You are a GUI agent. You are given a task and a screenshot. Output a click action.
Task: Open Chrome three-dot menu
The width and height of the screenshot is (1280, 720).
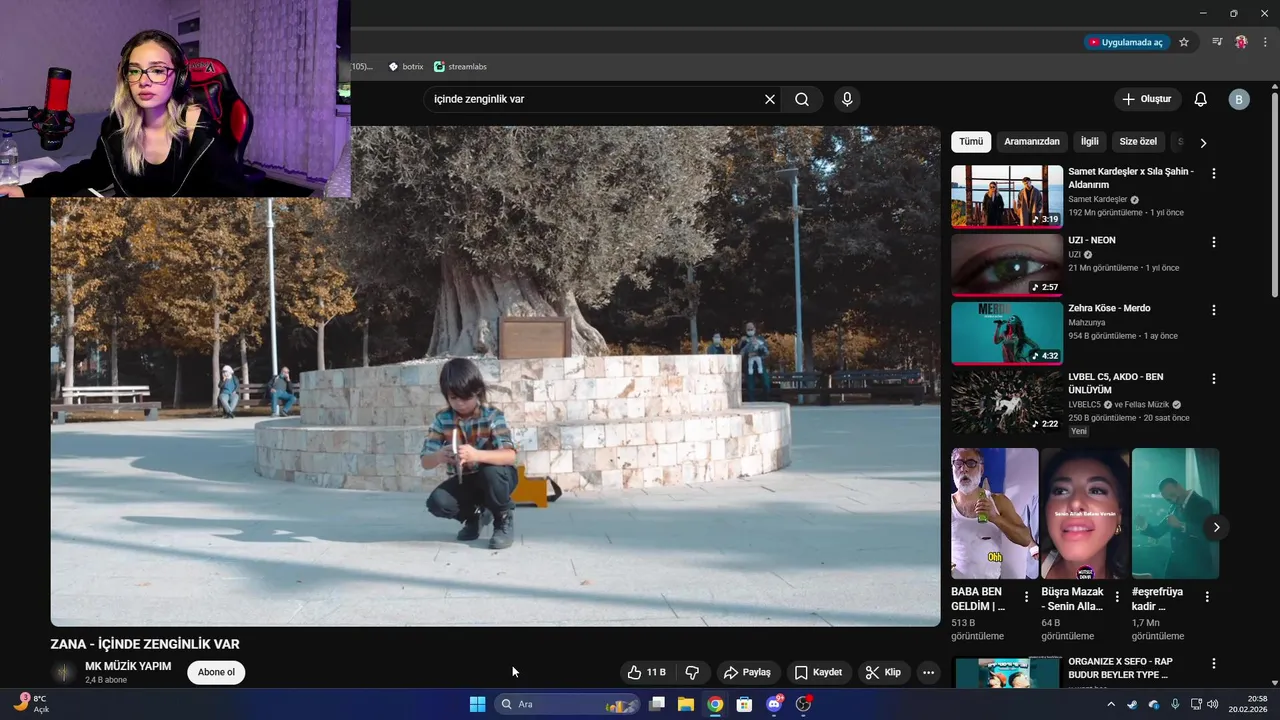[x=1265, y=42]
